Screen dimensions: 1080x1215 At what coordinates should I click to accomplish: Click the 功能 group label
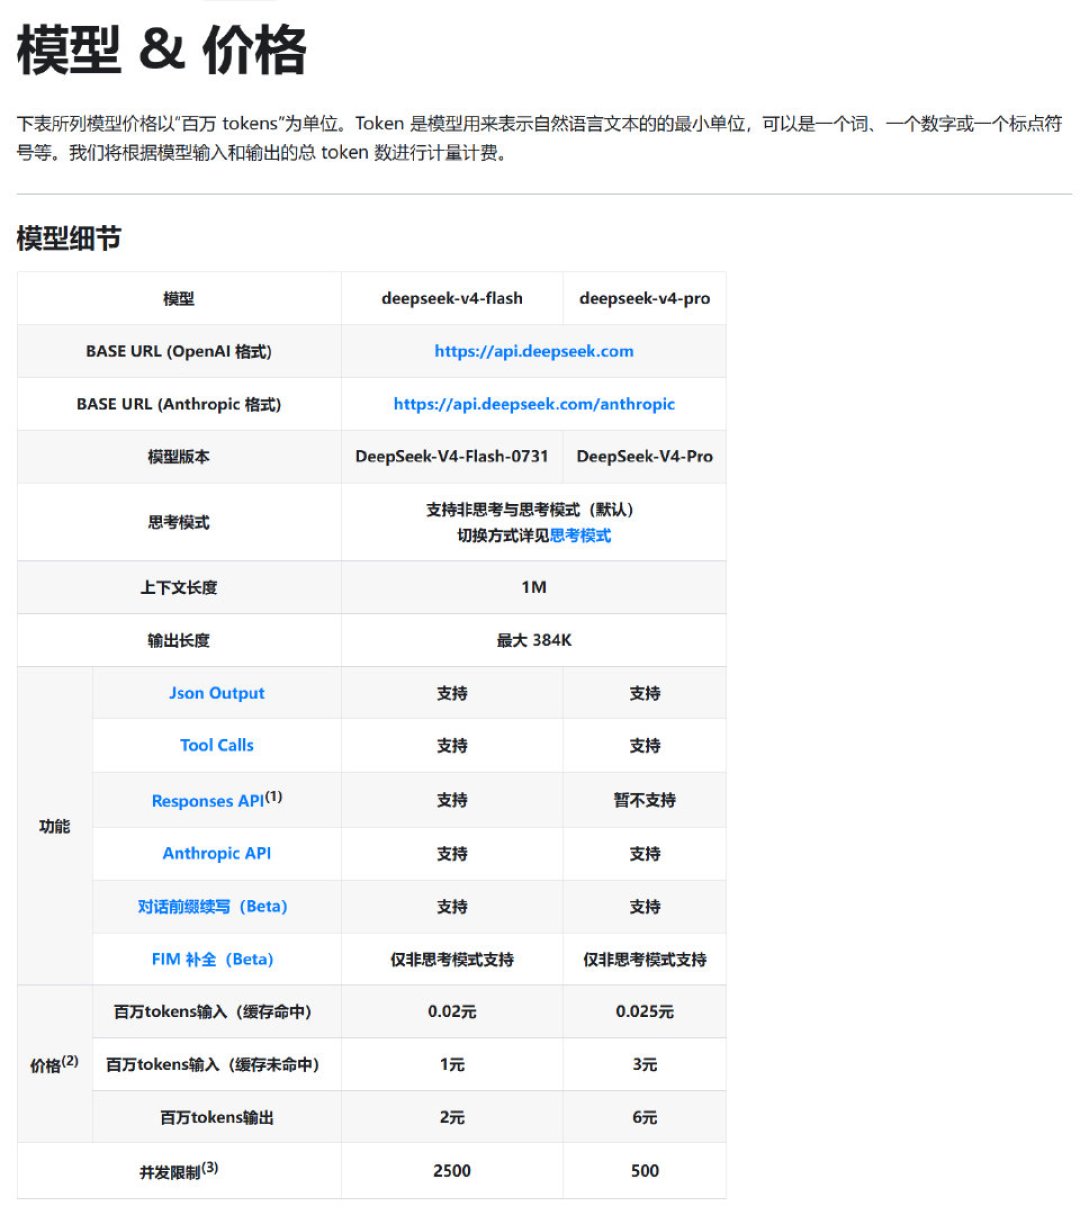point(55,826)
